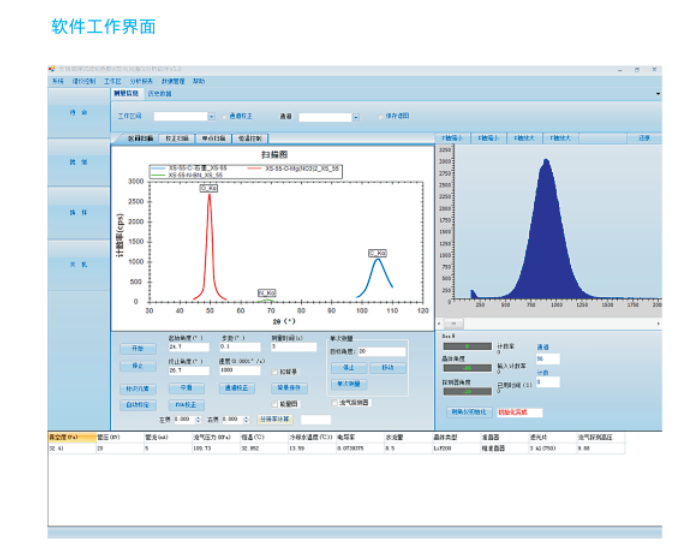
Task: Click the 计数 value field showing 0
Action: pos(547,382)
